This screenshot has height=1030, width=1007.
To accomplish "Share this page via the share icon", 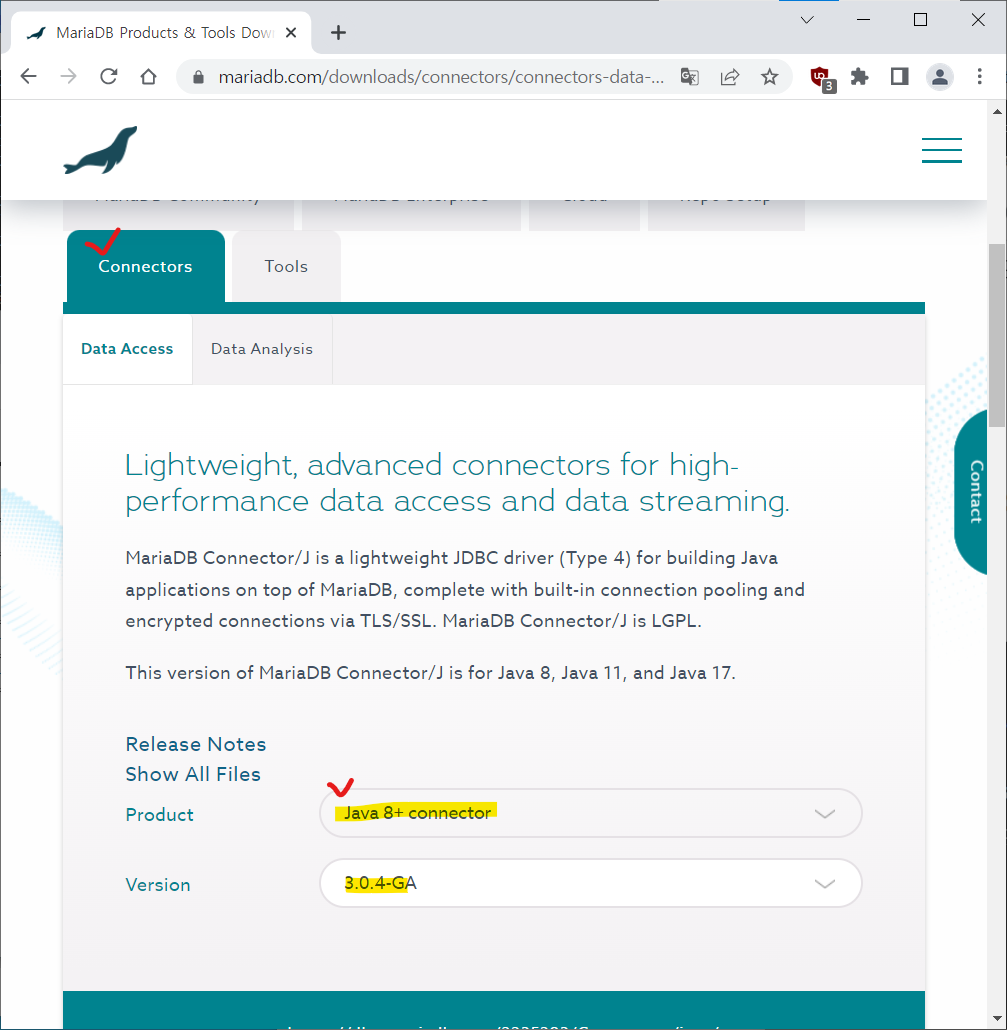I will click(730, 77).
